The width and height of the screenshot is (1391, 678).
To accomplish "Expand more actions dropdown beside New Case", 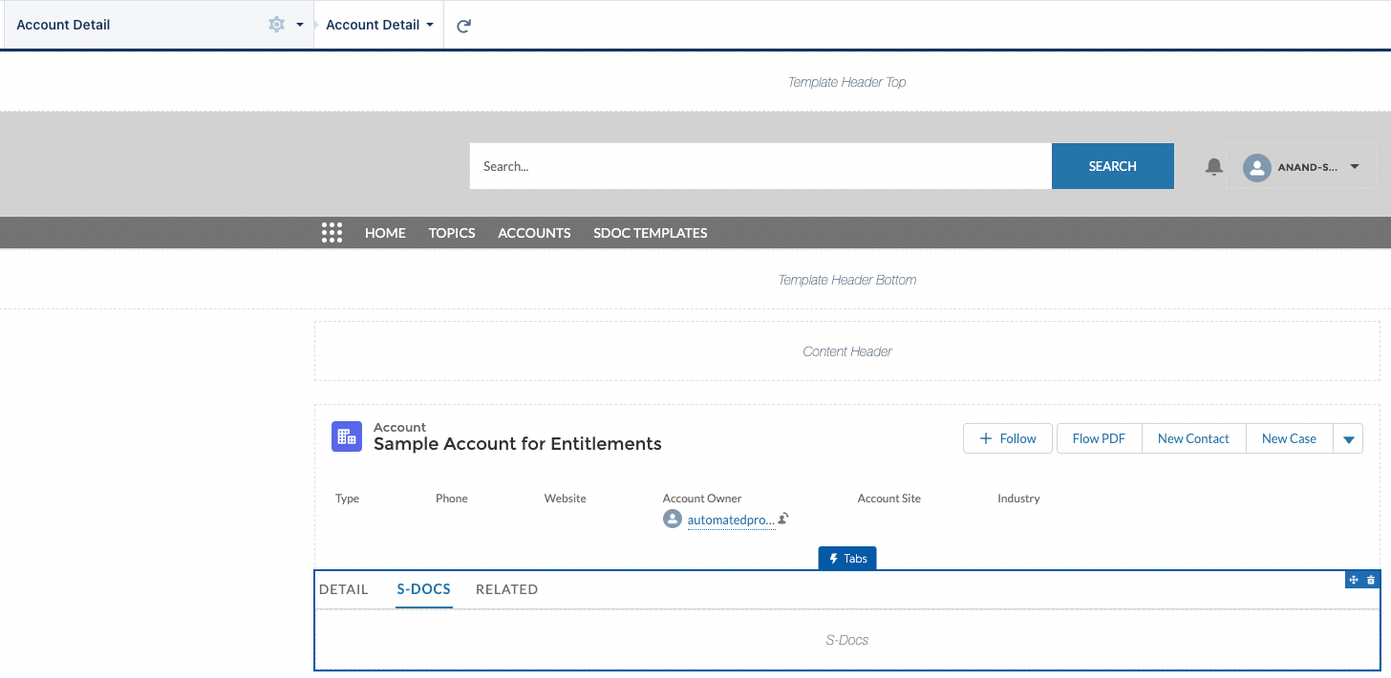I will [x=1348, y=438].
